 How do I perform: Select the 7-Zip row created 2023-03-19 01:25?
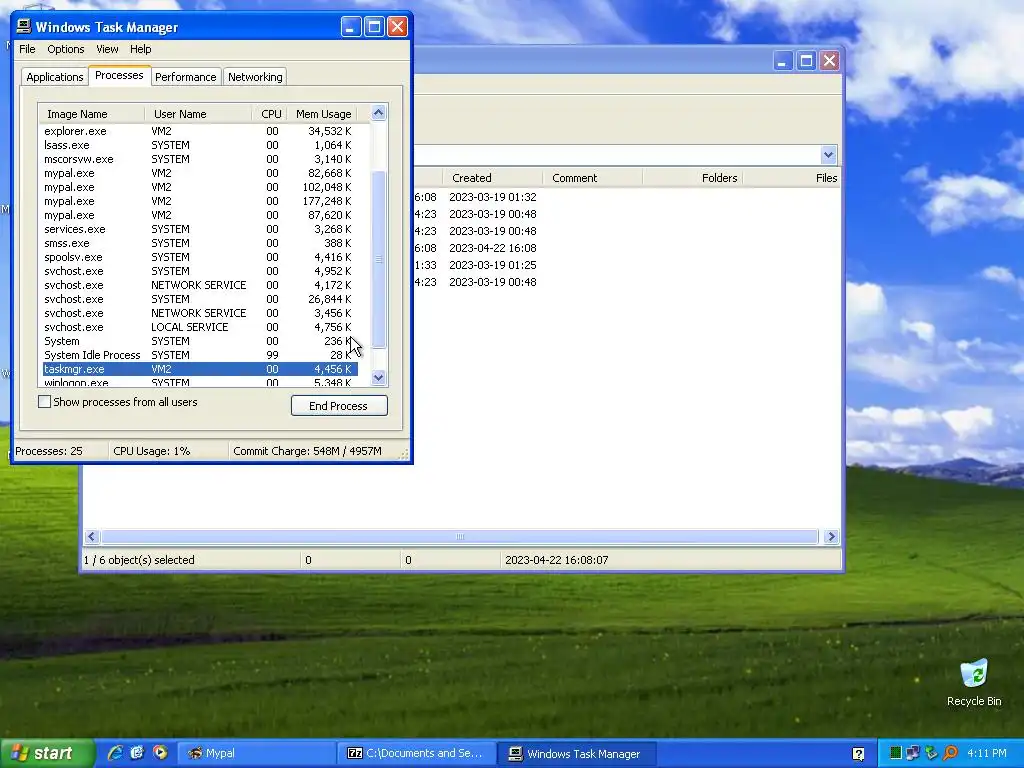(x=626, y=265)
